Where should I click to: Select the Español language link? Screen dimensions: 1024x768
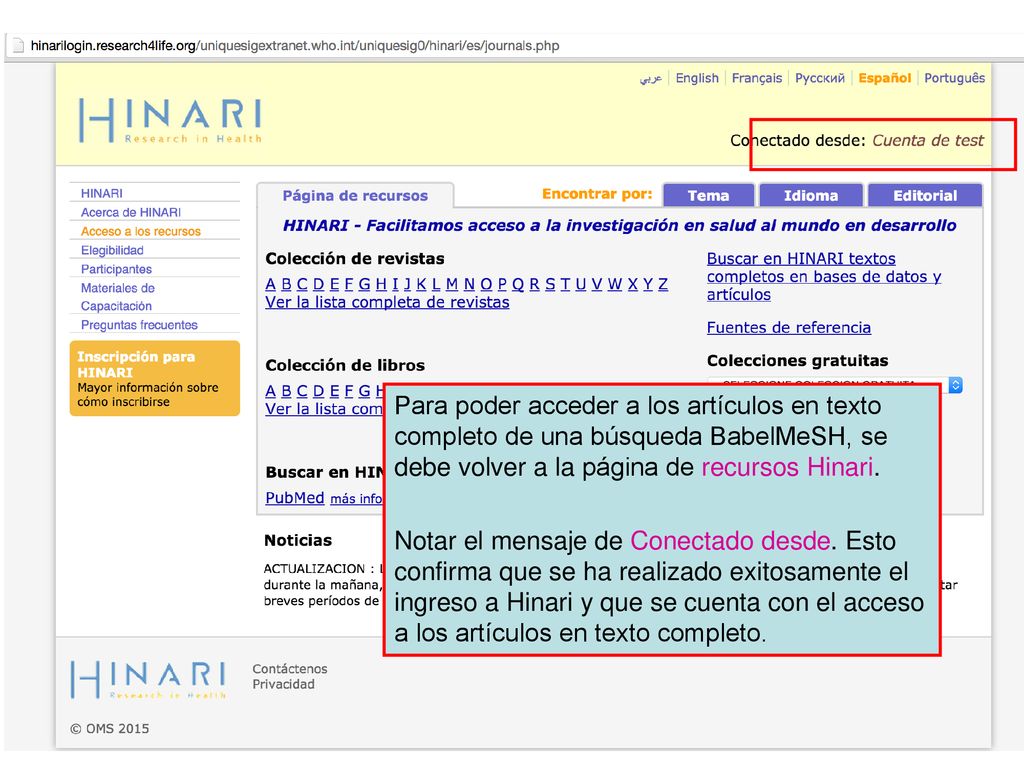click(x=884, y=78)
